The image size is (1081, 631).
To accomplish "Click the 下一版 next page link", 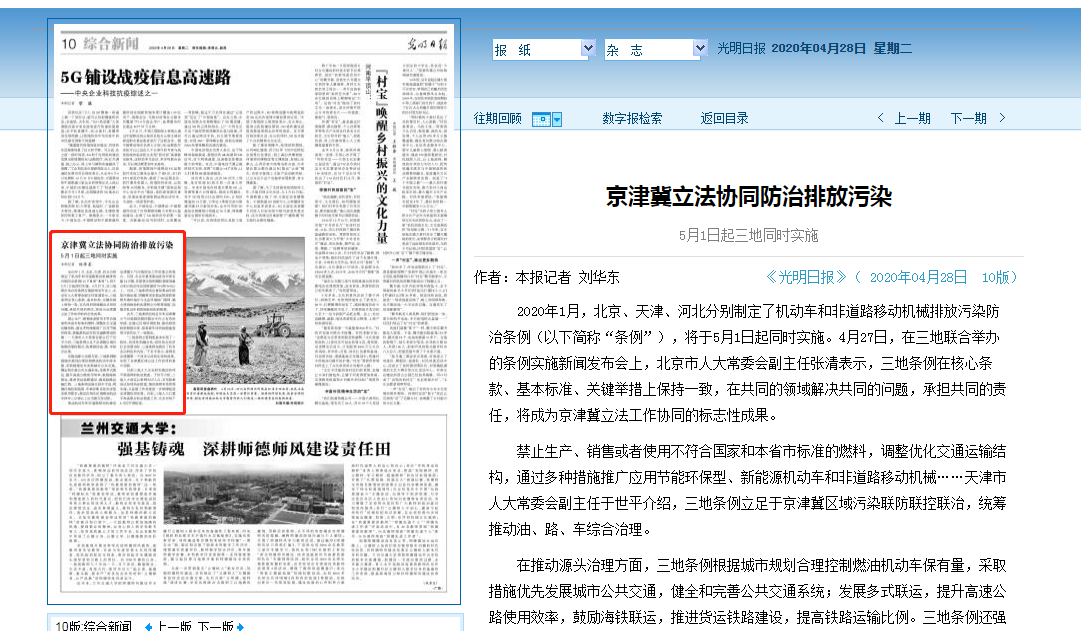I will click(215, 626).
